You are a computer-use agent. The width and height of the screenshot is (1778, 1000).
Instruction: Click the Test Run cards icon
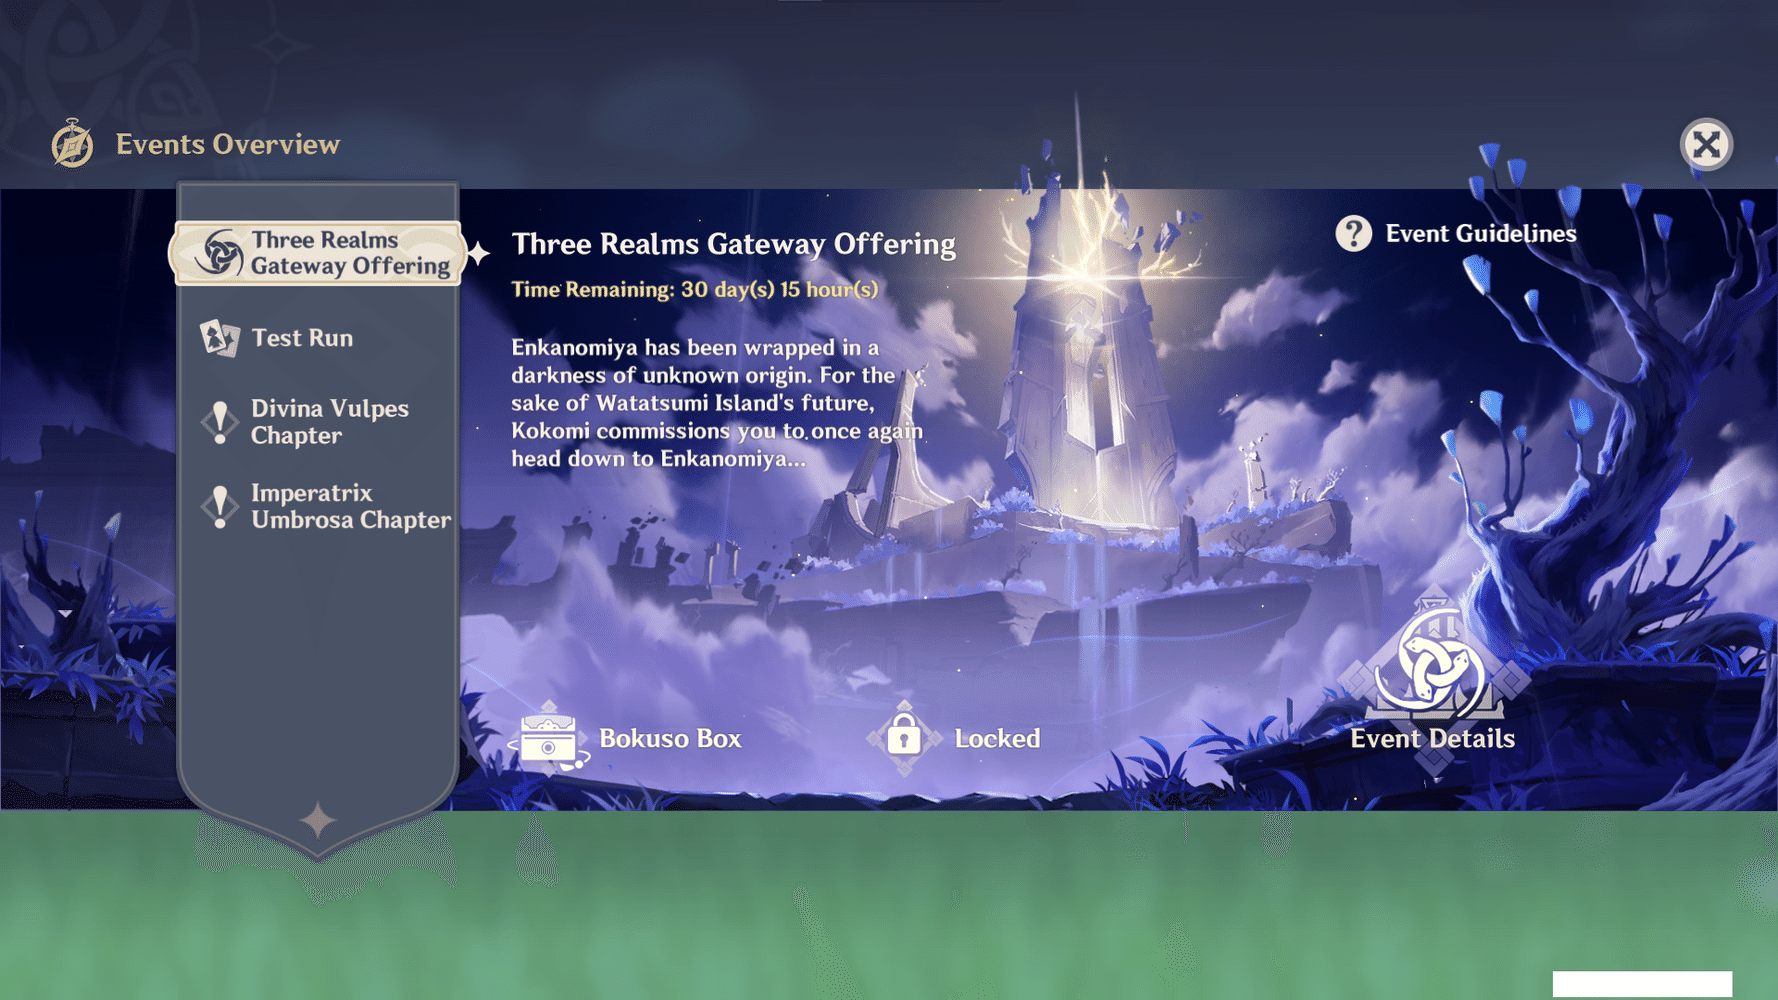(x=219, y=338)
